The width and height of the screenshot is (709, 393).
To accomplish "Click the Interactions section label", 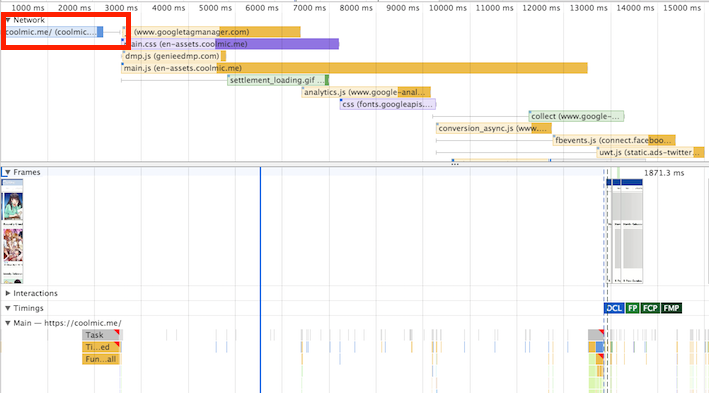I will pyautogui.click(x=35, y=293).
